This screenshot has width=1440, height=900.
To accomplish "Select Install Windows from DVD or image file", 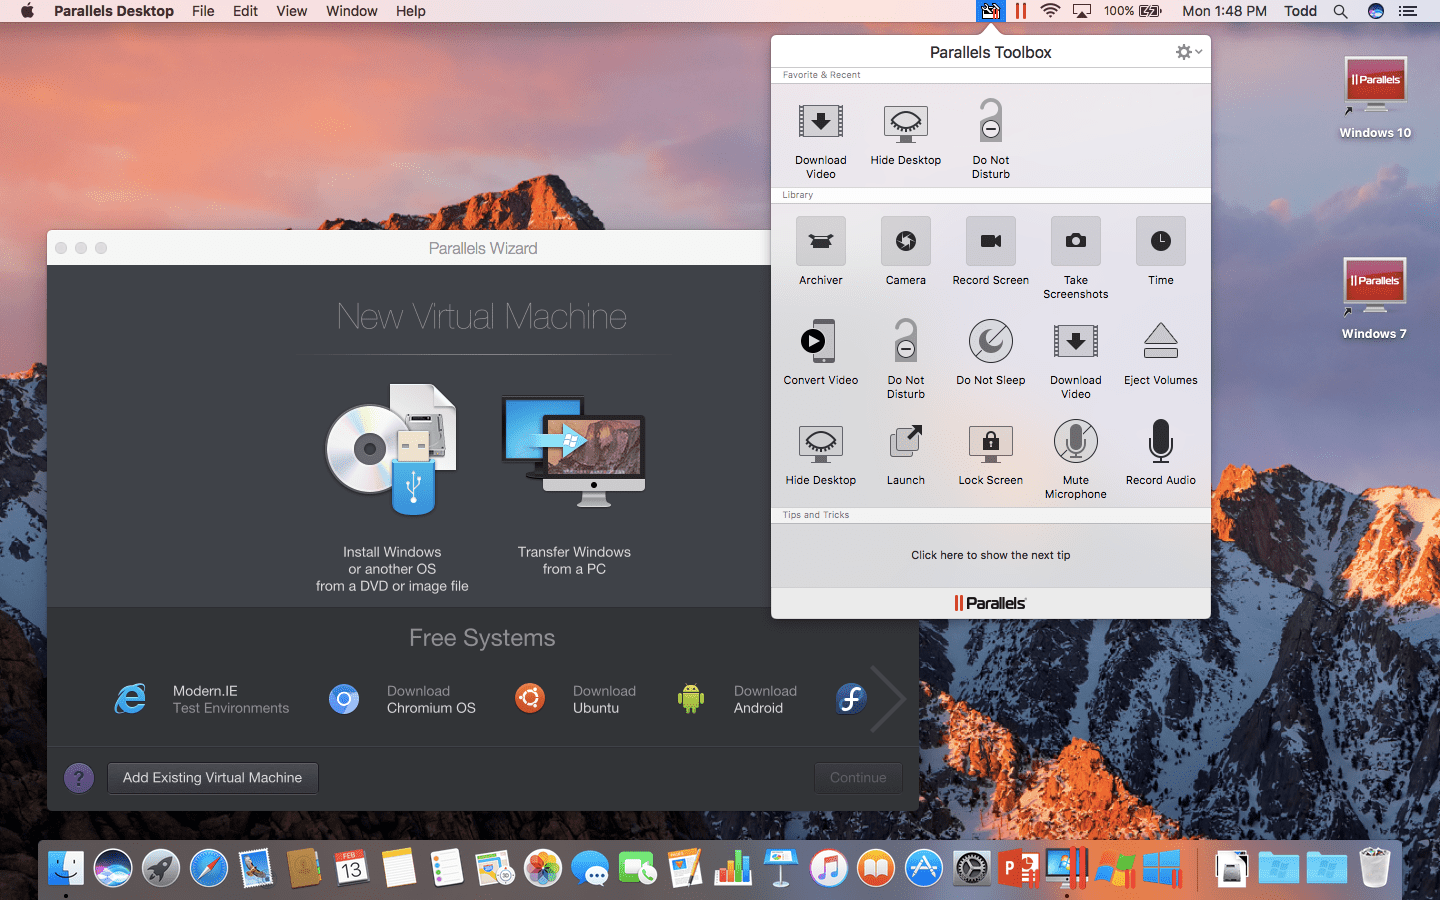I will pyautogui.click(x=392, y=488).
